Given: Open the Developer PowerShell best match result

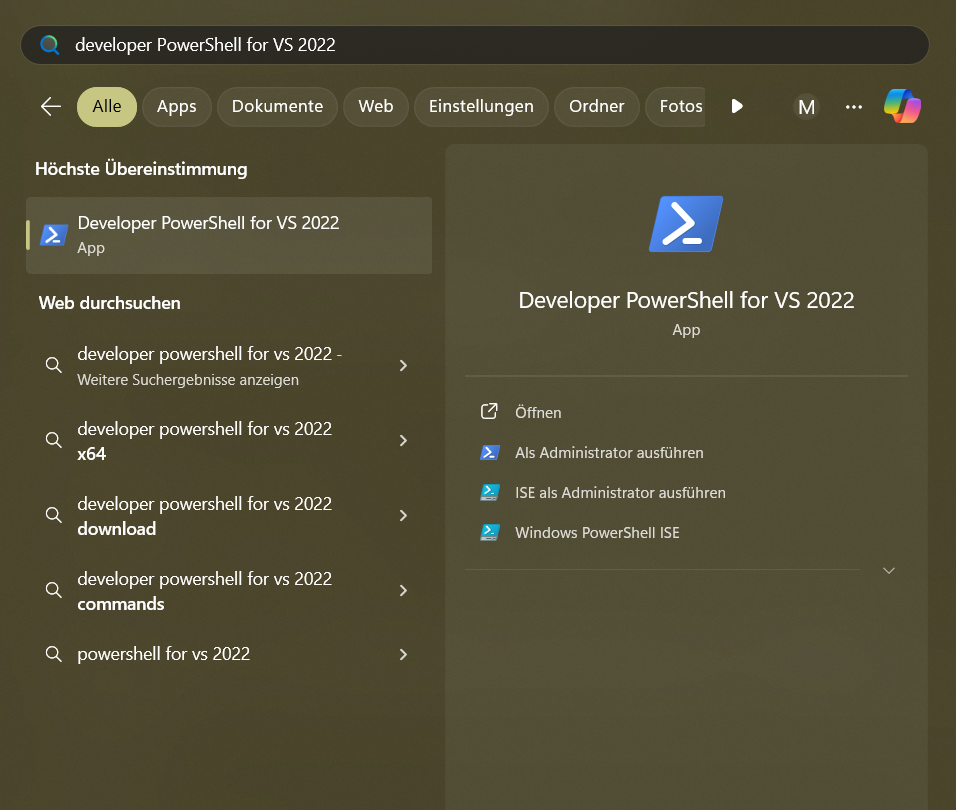Looking at the screenshot, I should [x=229, y=235].
